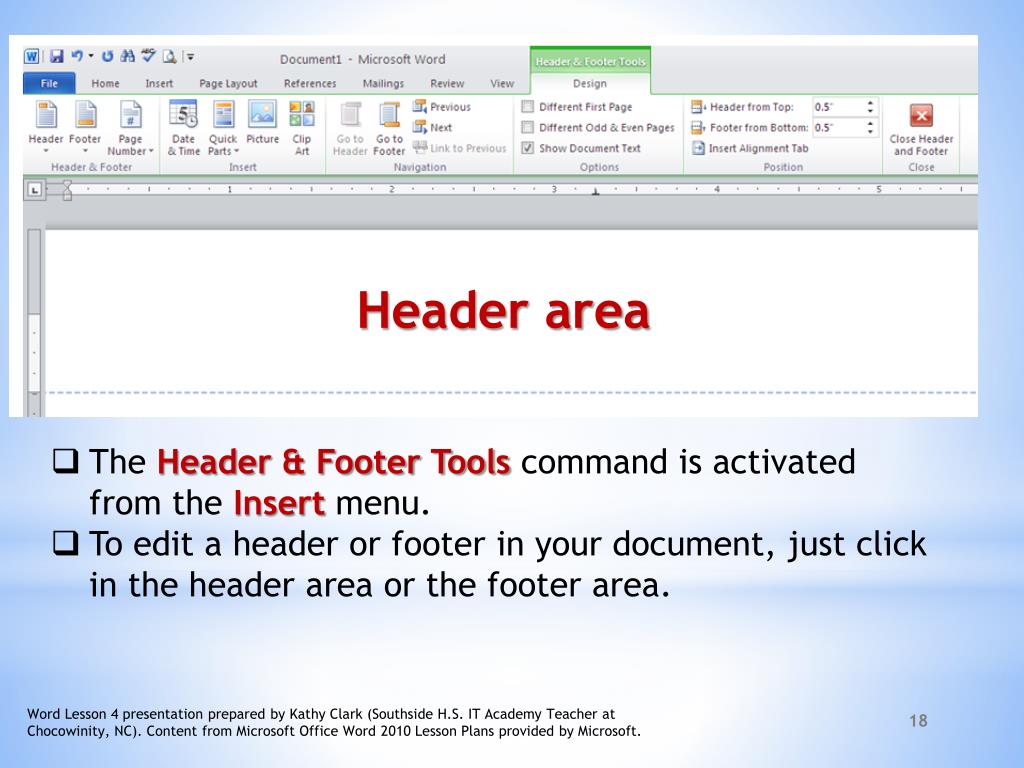Click Go to Footer button
The width and height of the screenshot is (1024, 768).
[x=389, y=129]
